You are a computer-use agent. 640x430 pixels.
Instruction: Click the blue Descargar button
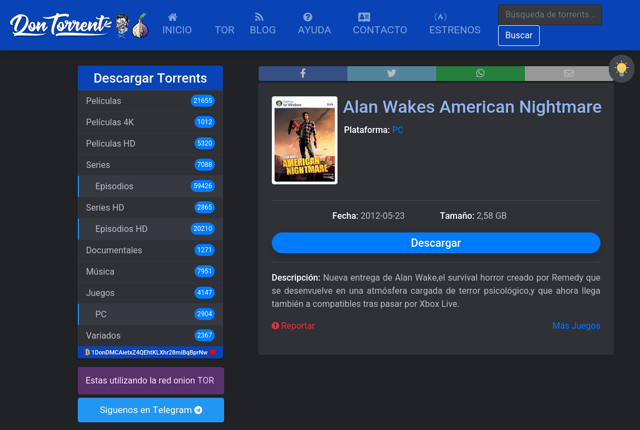436,243
